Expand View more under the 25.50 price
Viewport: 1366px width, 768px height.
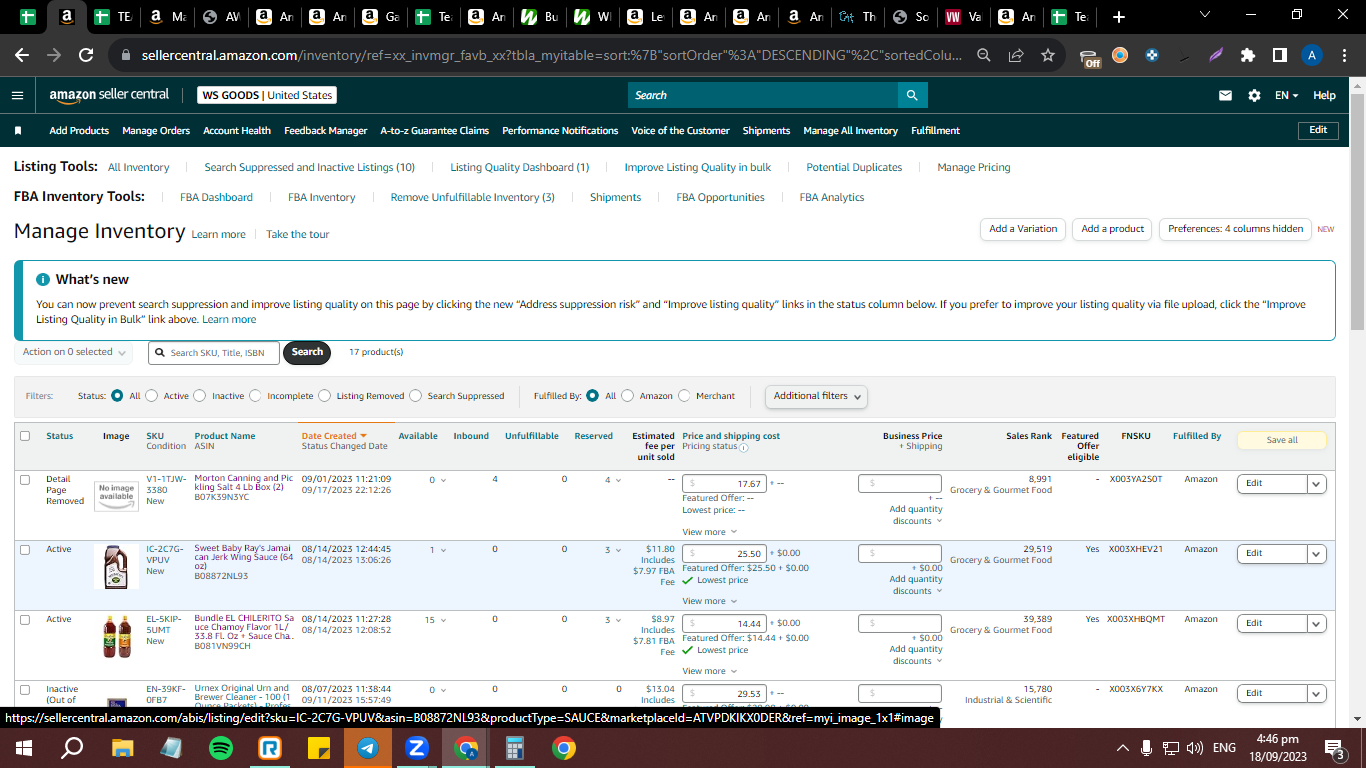pyautogui.click(x=709, y=601)
